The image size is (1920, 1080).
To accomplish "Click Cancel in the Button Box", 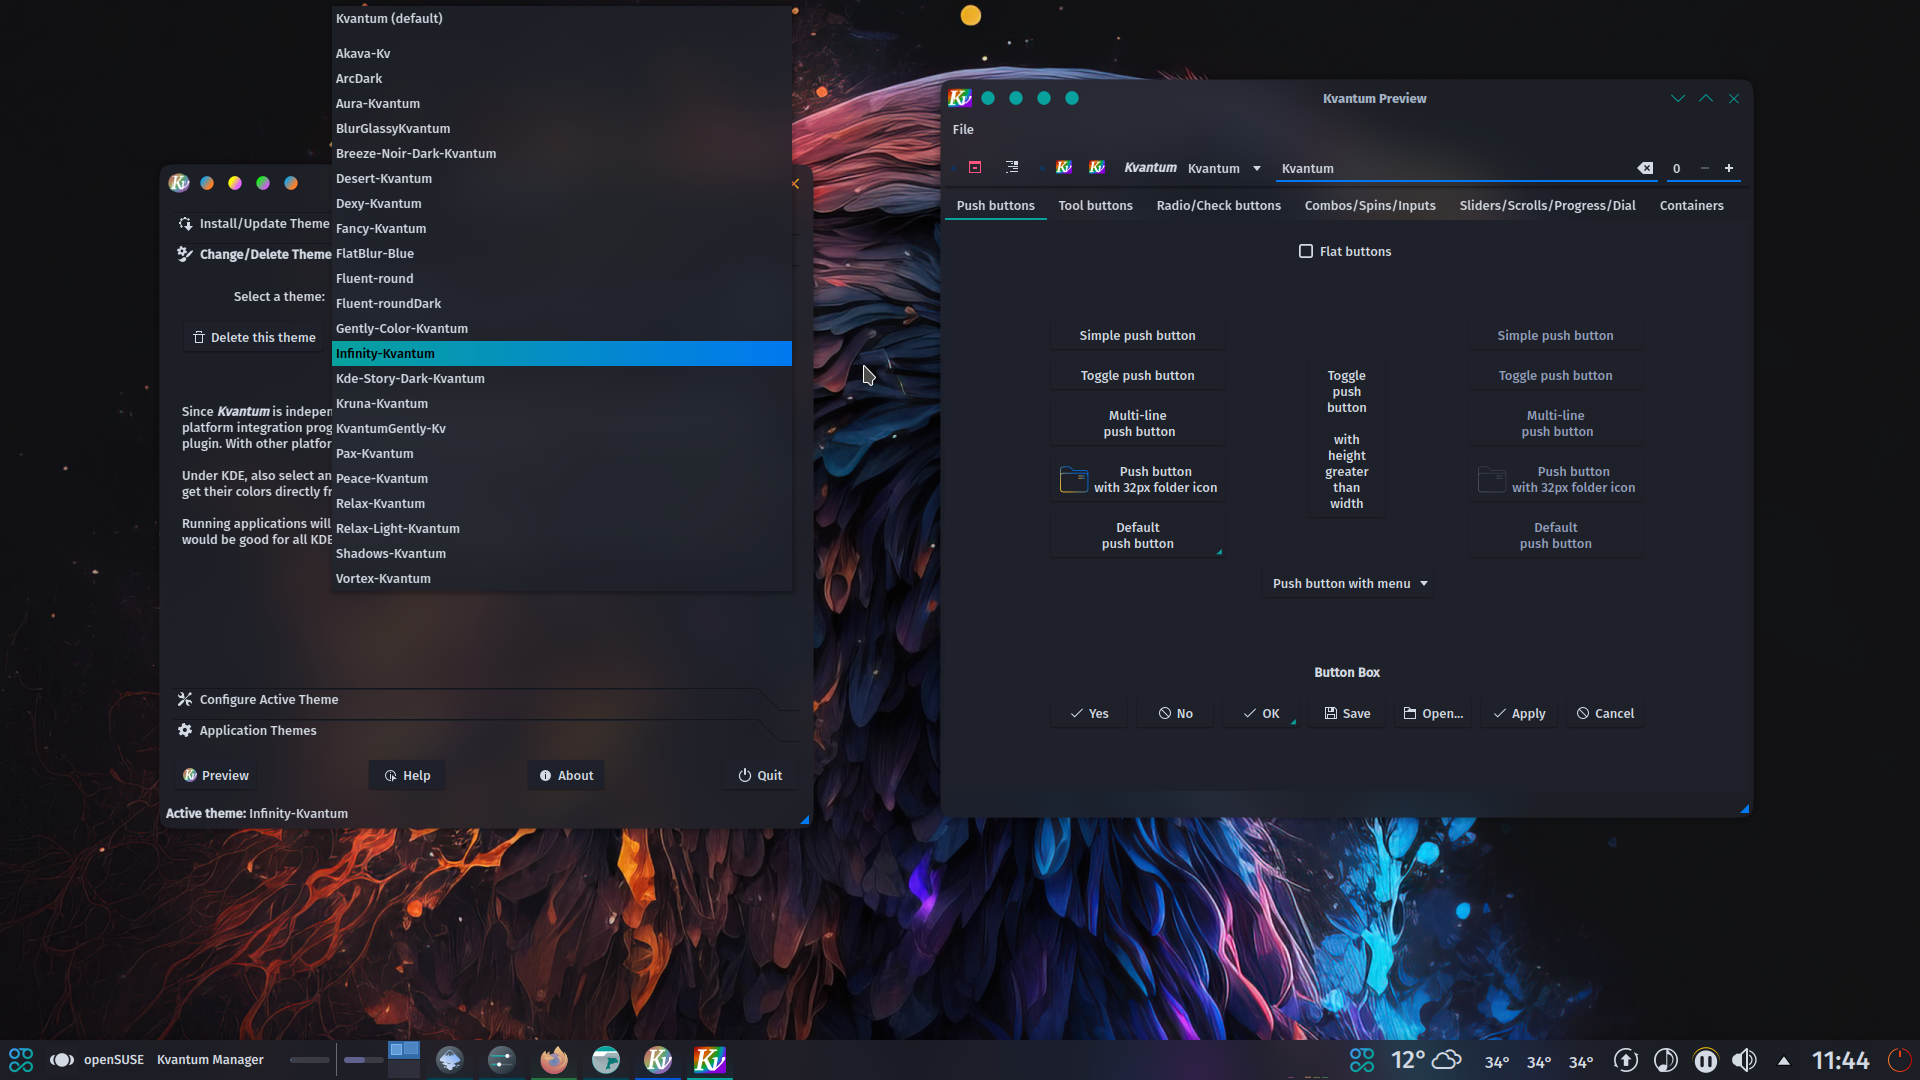I will pyautogui.click(x=1605, y=713).
